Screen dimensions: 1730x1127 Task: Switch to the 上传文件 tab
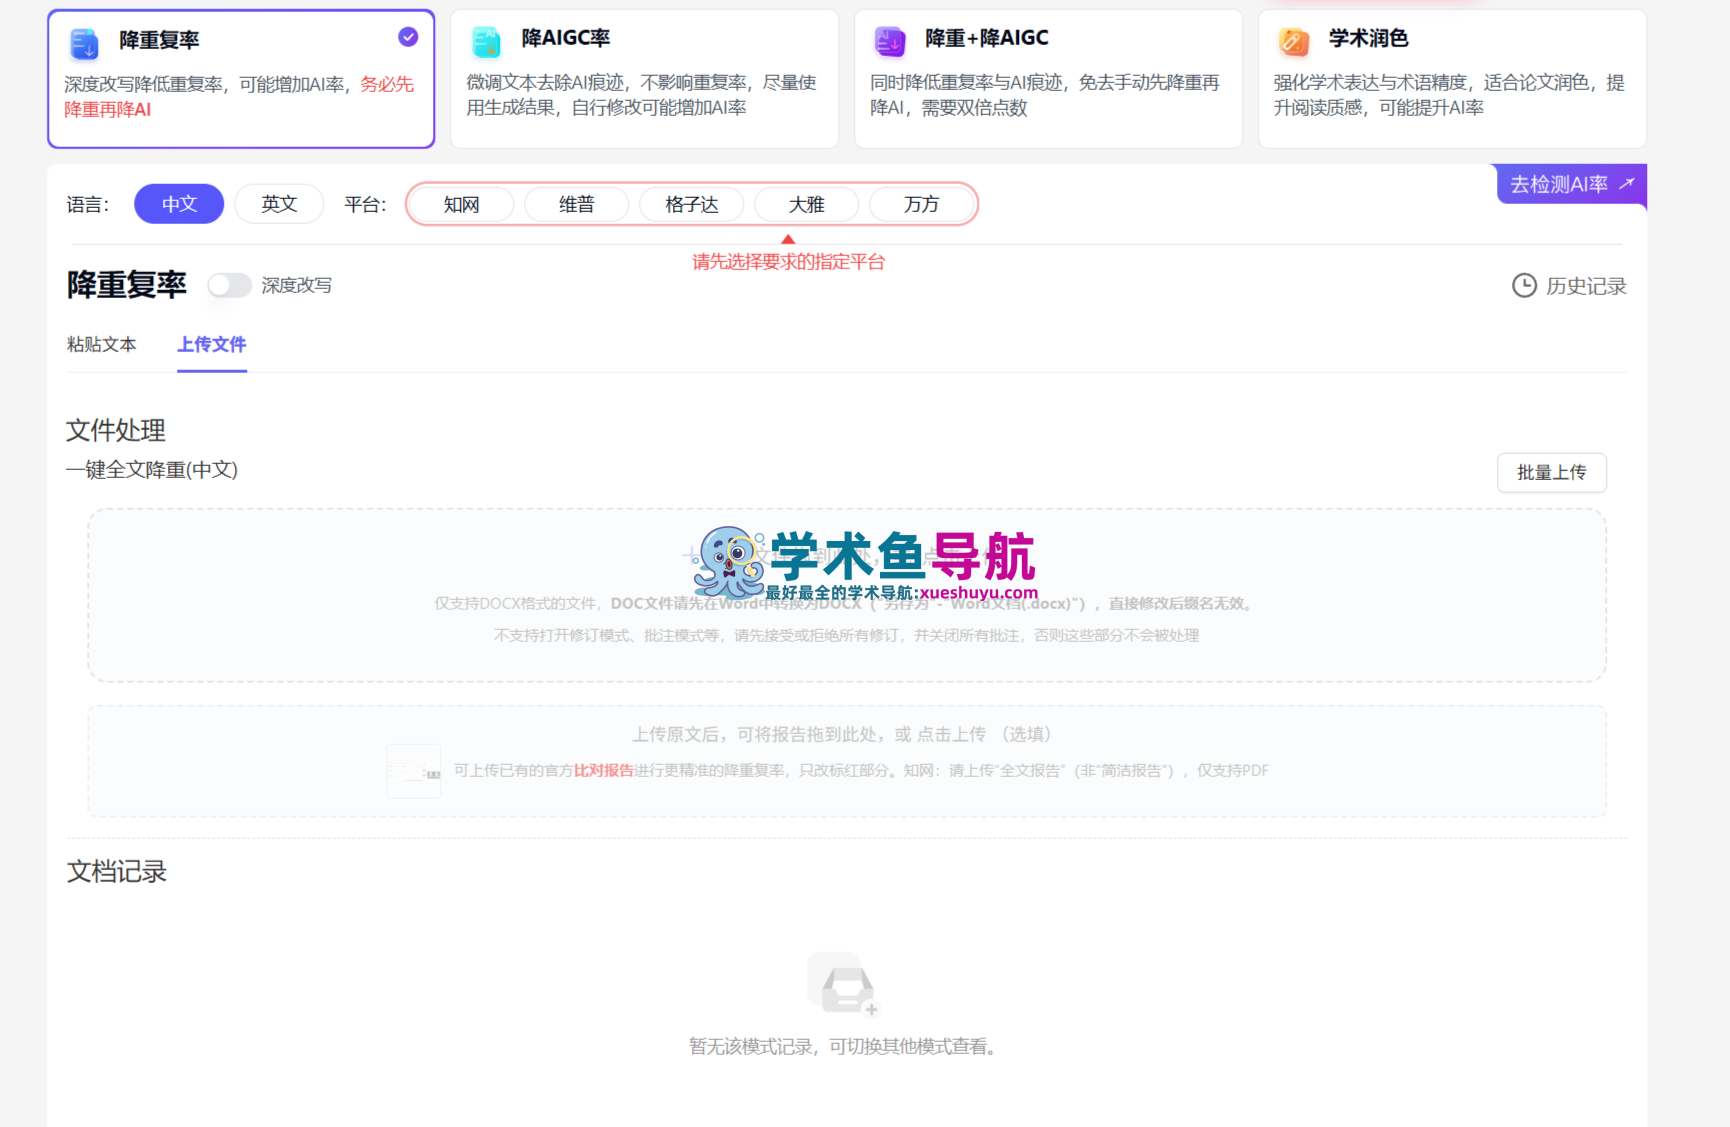click(x=212, y=345)
